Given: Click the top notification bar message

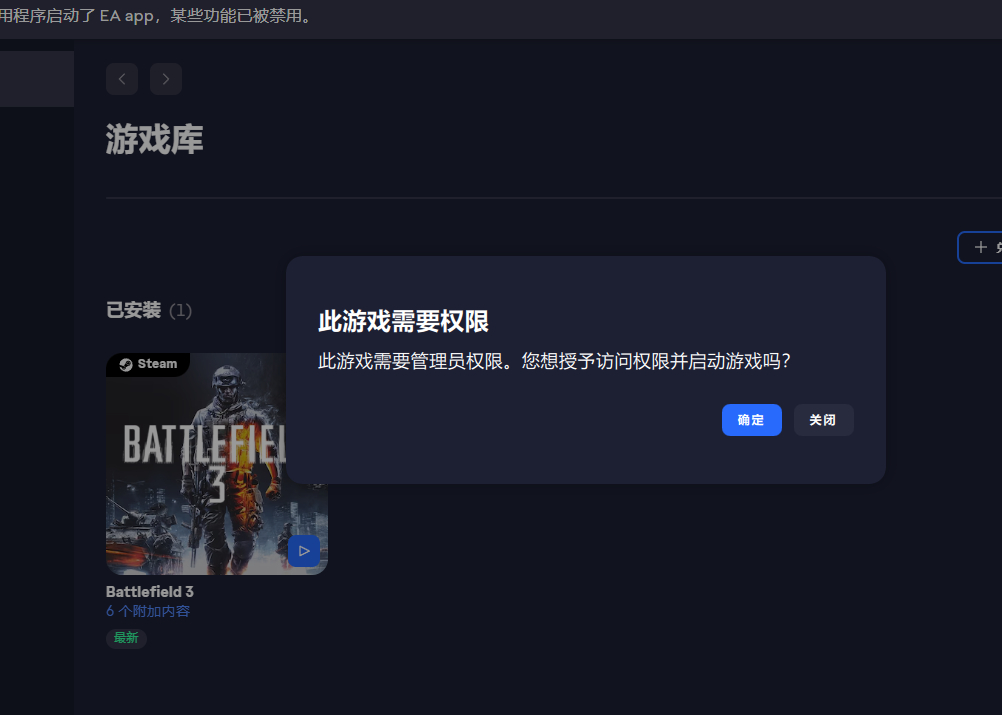Looking at the screenshot, I should [156, 16].
